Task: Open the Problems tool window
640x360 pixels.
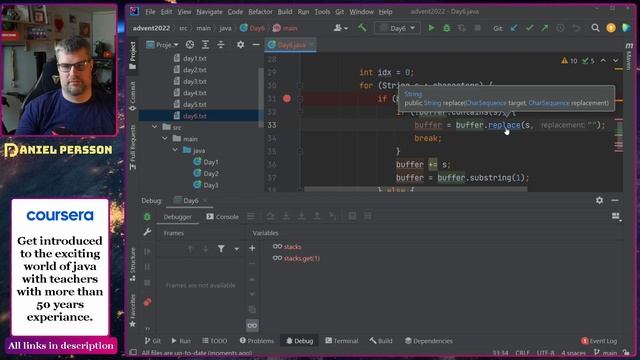Action: coord(257,340)
